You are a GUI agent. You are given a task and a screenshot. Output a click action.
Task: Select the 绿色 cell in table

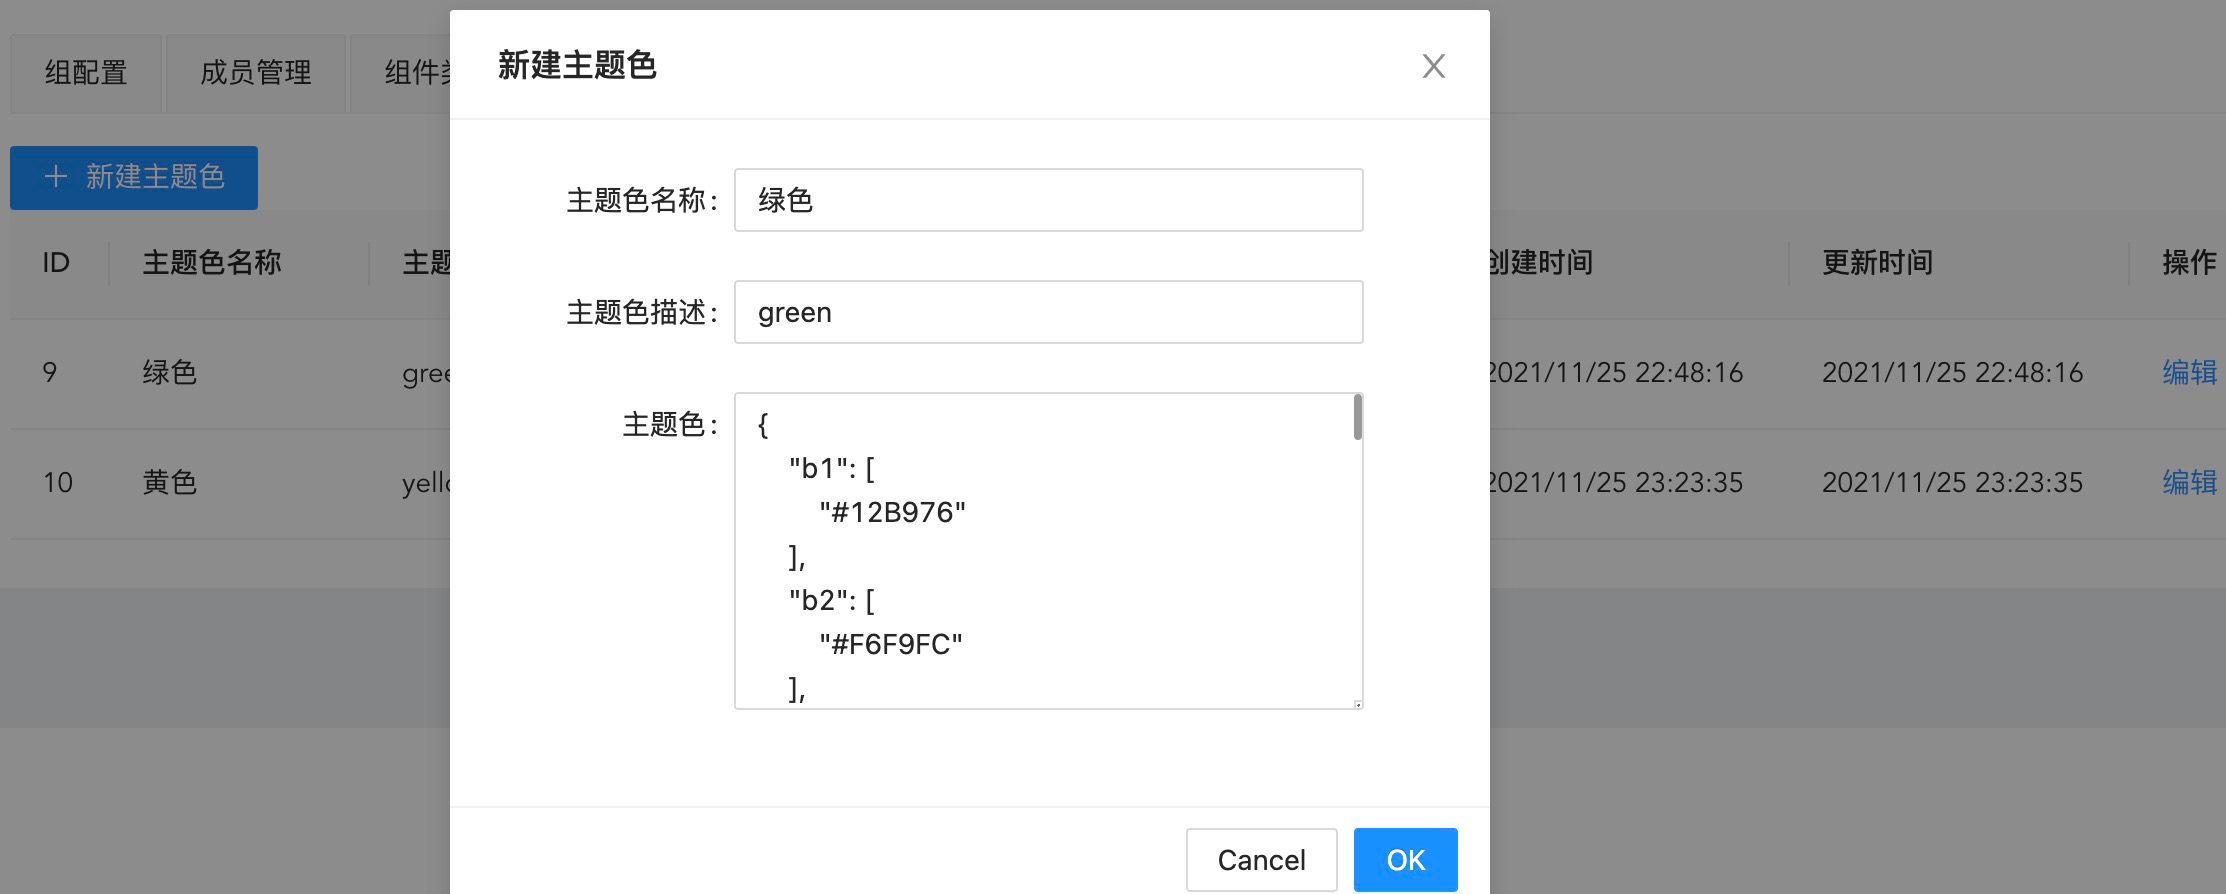pyautogui.click(x=170, y=373)
